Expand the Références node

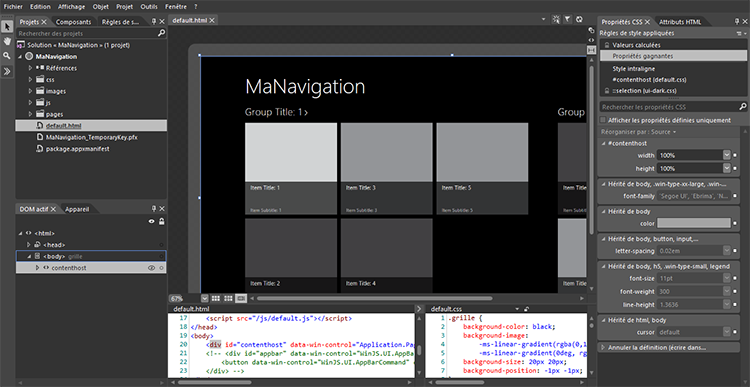(x=30, y=68)
